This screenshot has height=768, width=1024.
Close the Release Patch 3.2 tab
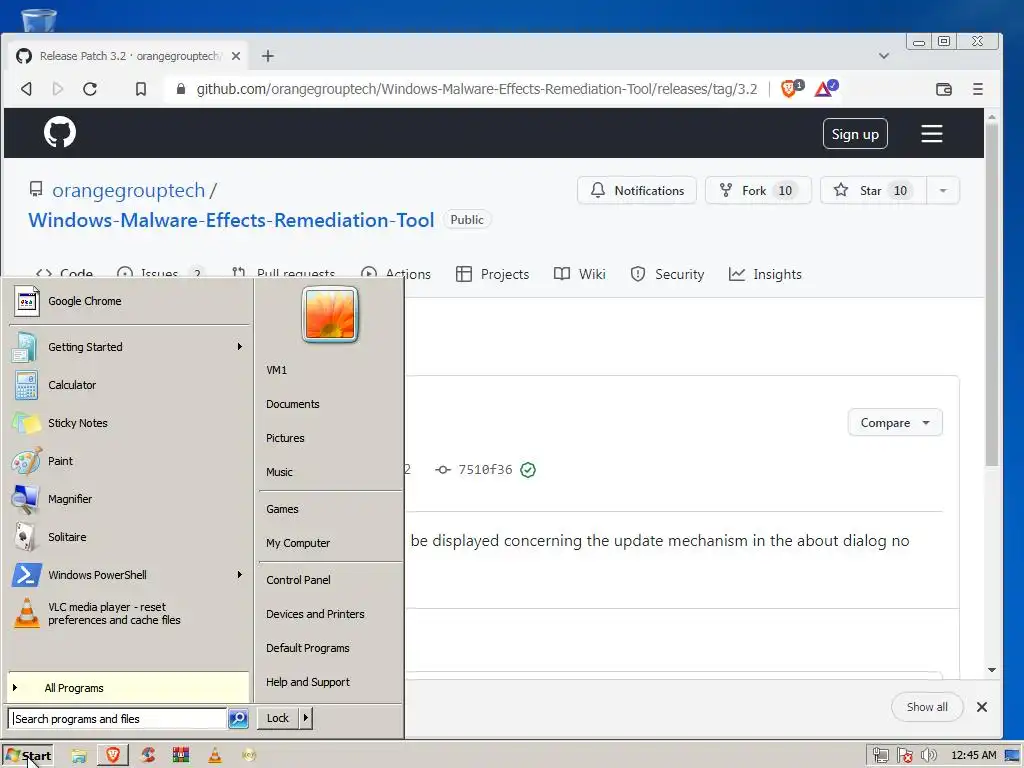236,56
